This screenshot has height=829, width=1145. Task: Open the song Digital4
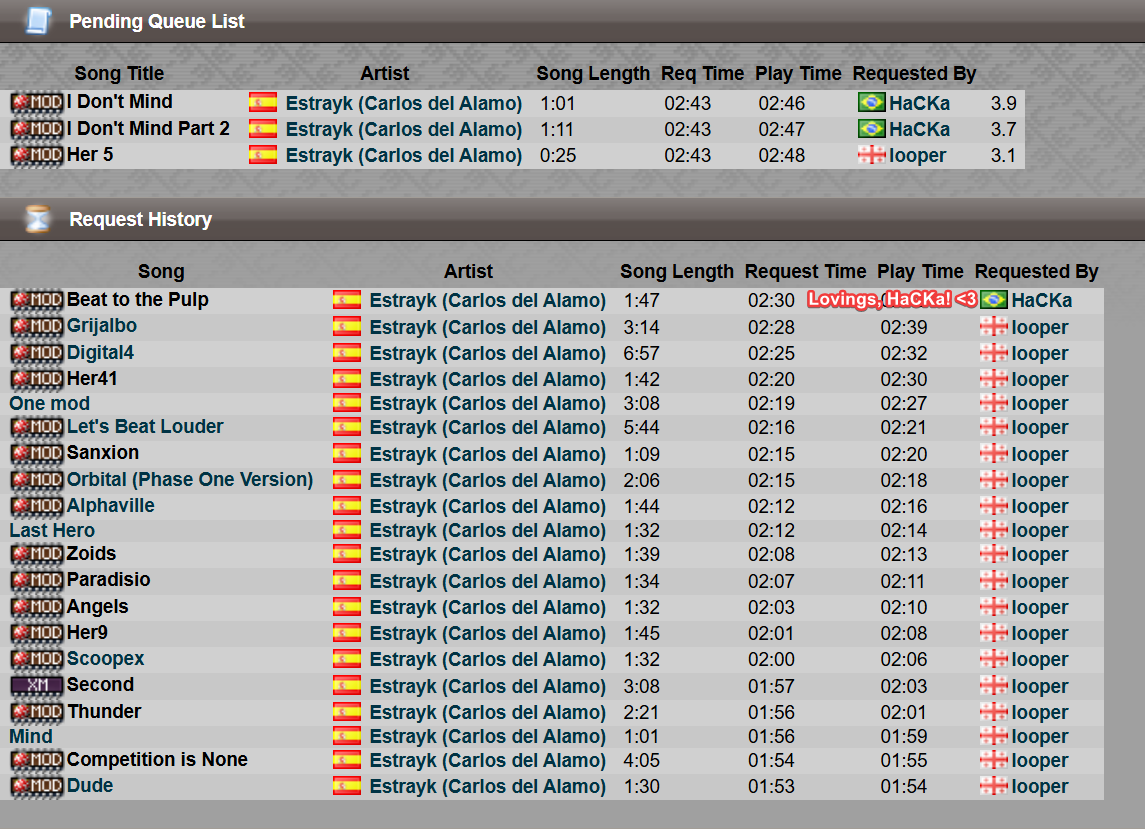[100, 353]
